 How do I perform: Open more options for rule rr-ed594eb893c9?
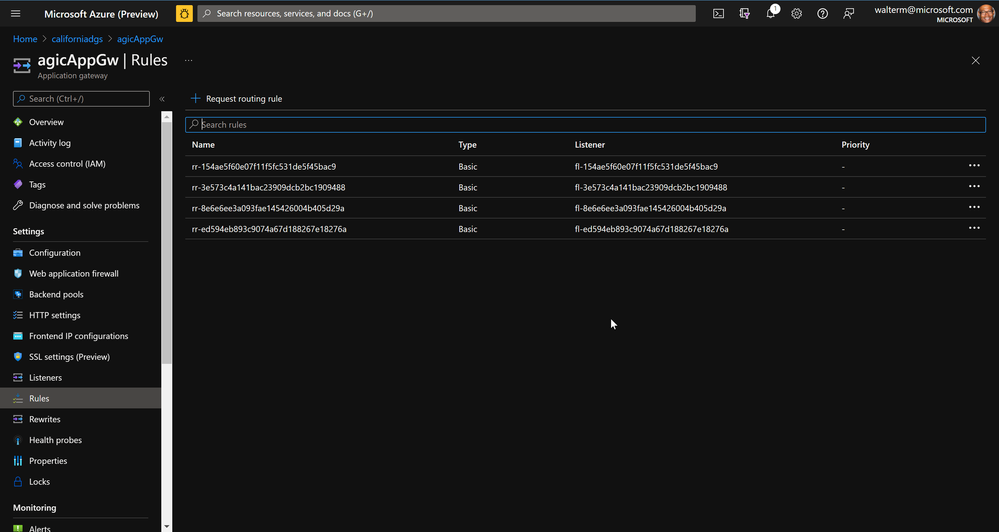(x=974, y=228)
